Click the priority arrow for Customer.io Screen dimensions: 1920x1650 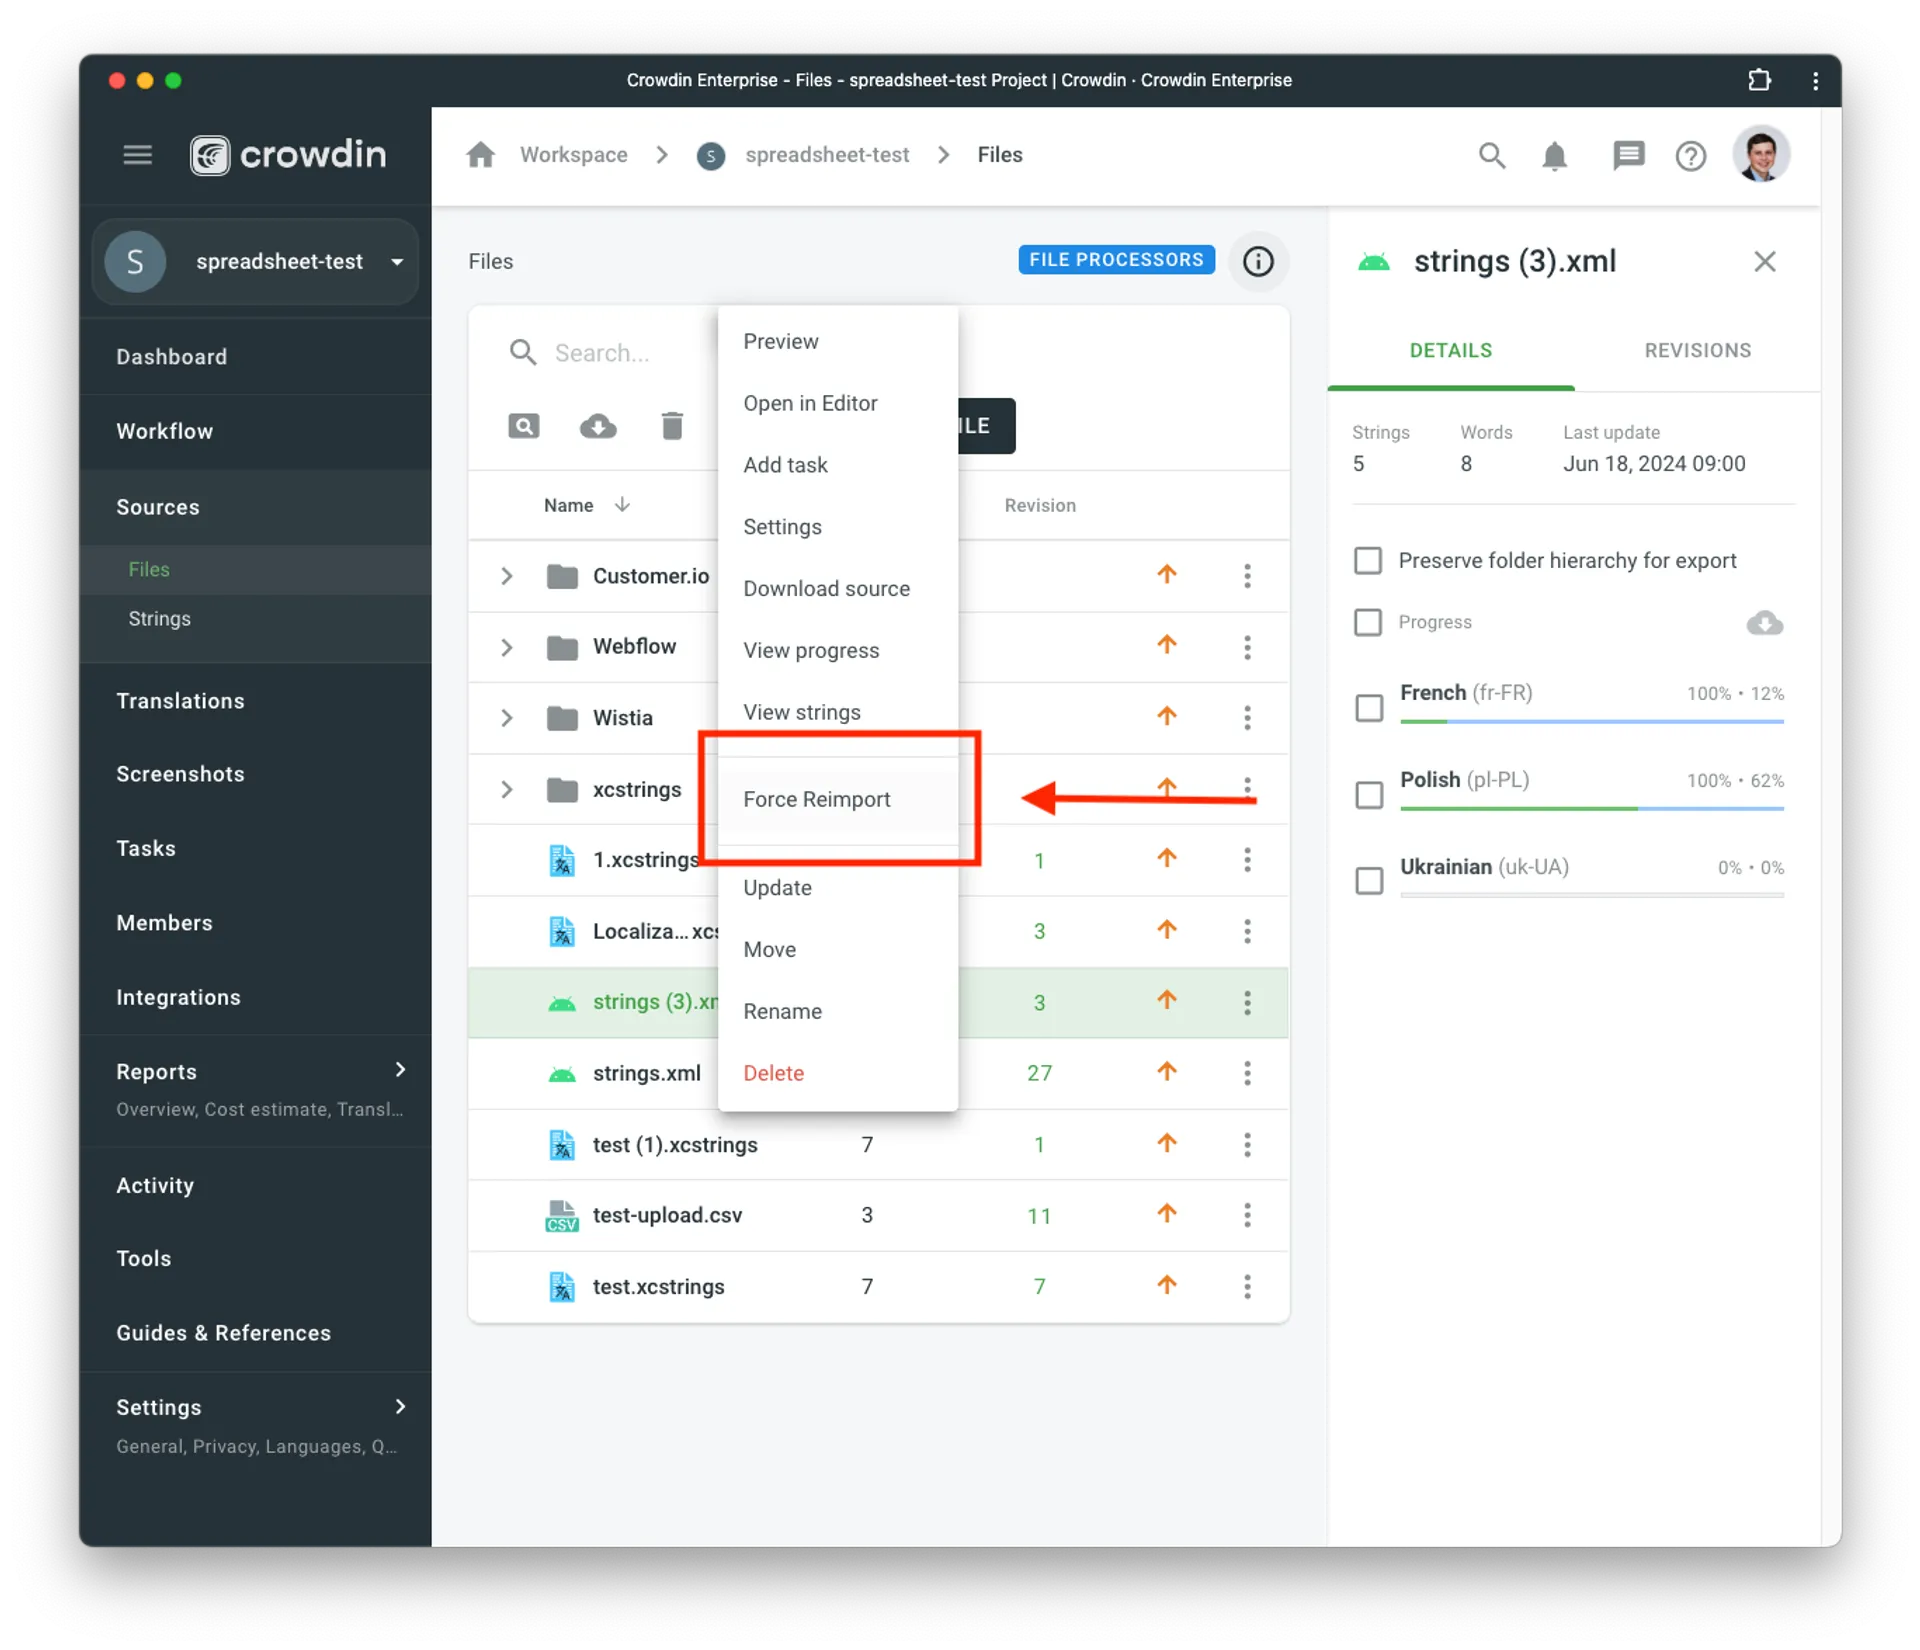point(1166,573)
